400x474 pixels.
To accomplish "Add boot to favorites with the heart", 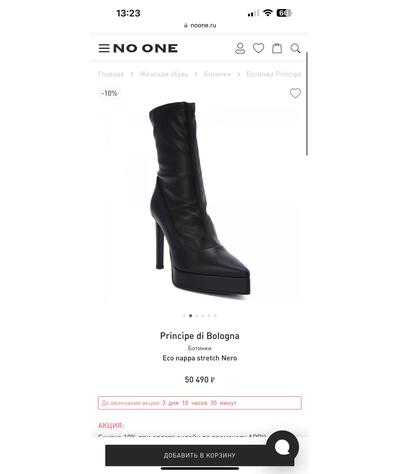I will click(x=295, y=93).
